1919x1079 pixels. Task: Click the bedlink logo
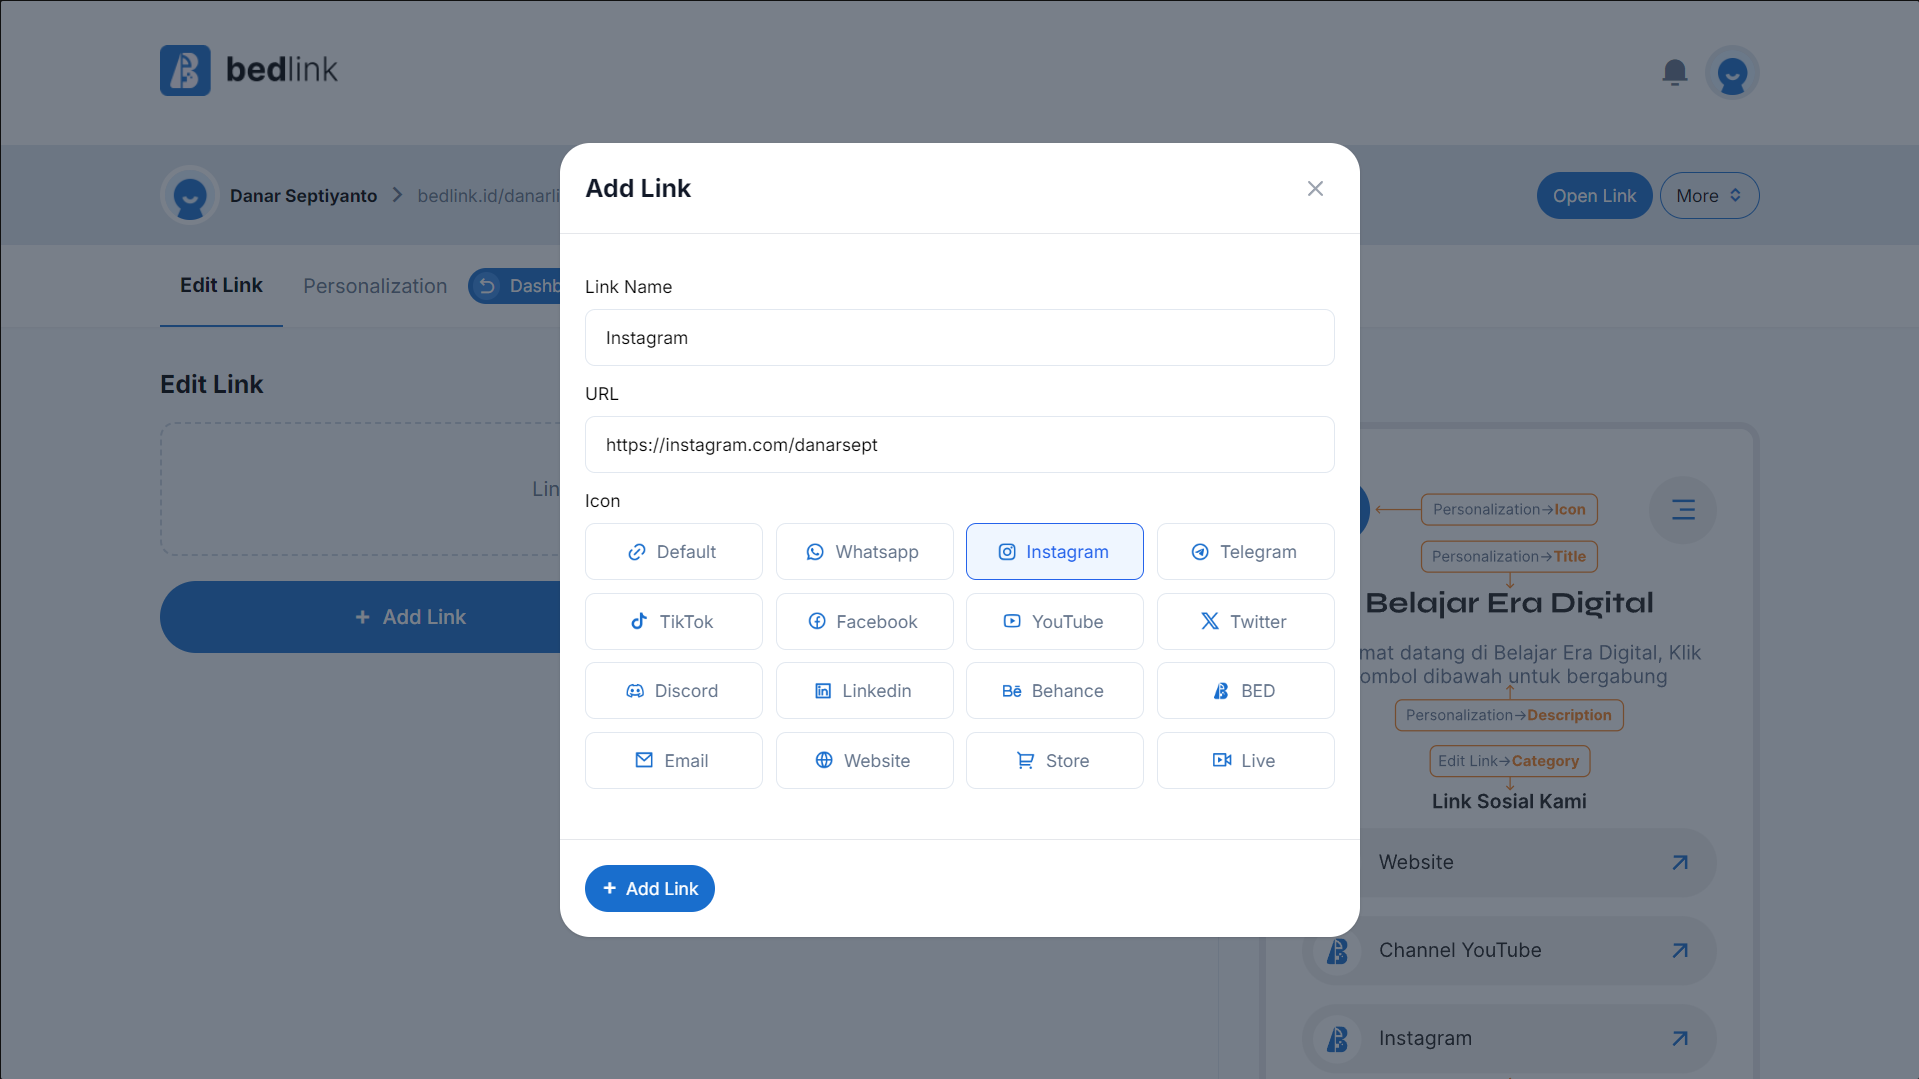(248, 70)
